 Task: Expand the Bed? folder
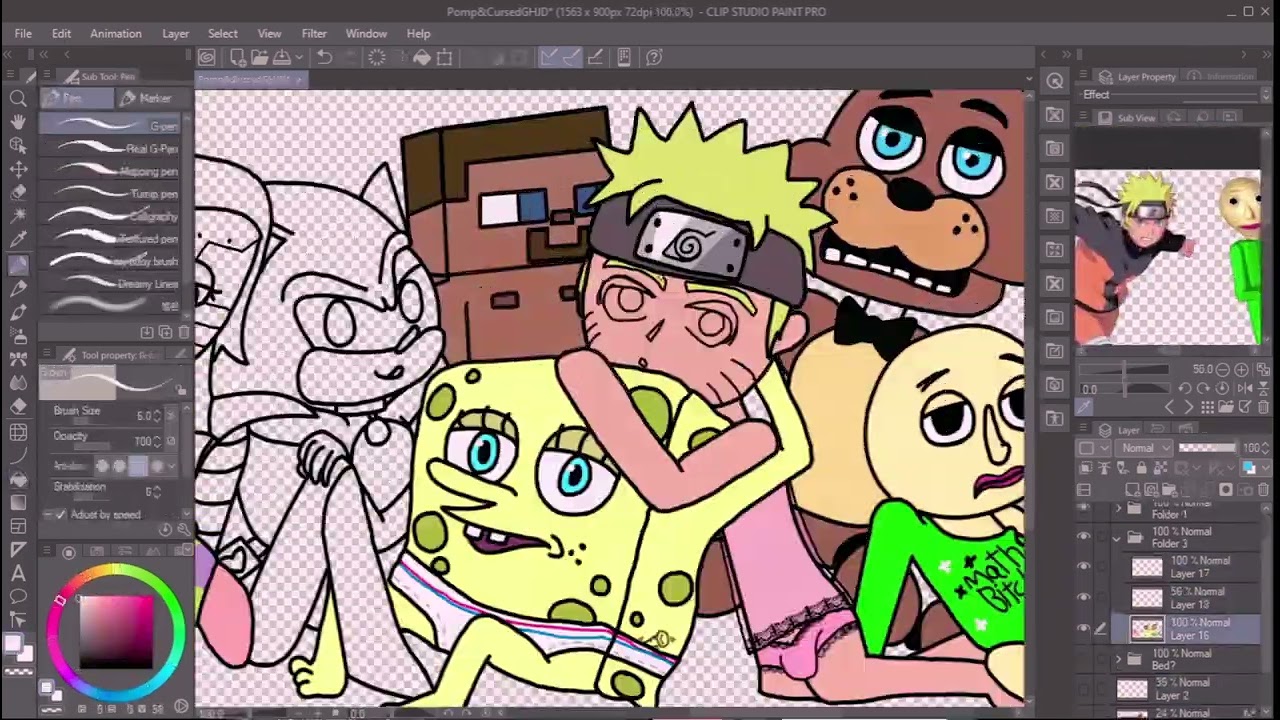tap(1118, 659)
